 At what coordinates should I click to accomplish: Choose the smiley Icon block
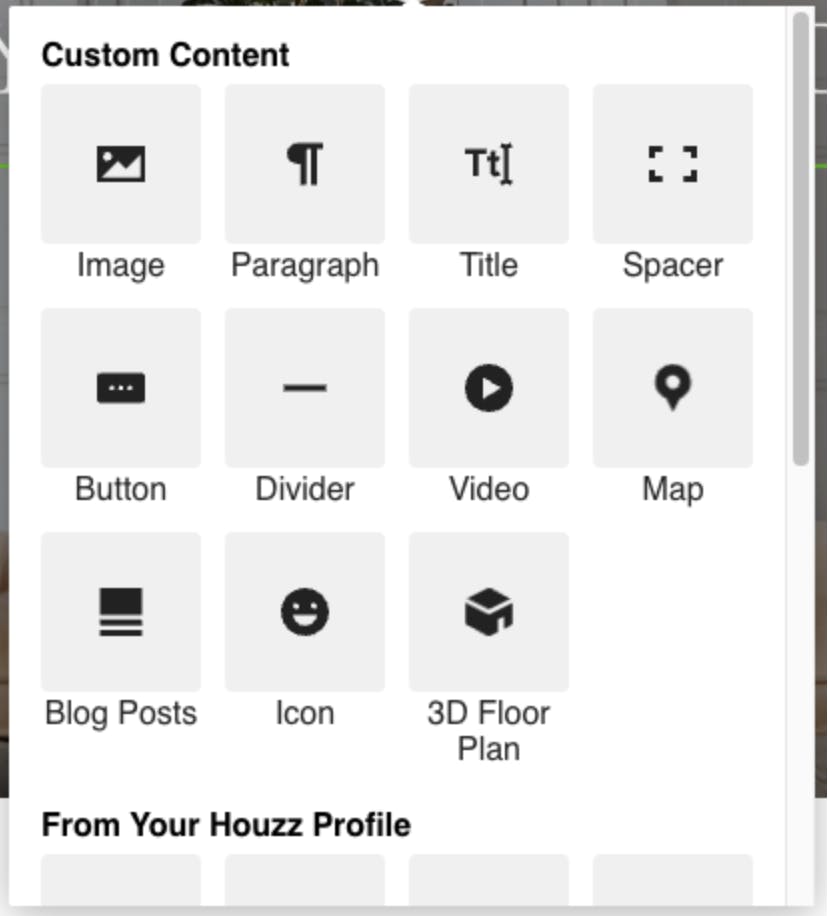point(305,612)
